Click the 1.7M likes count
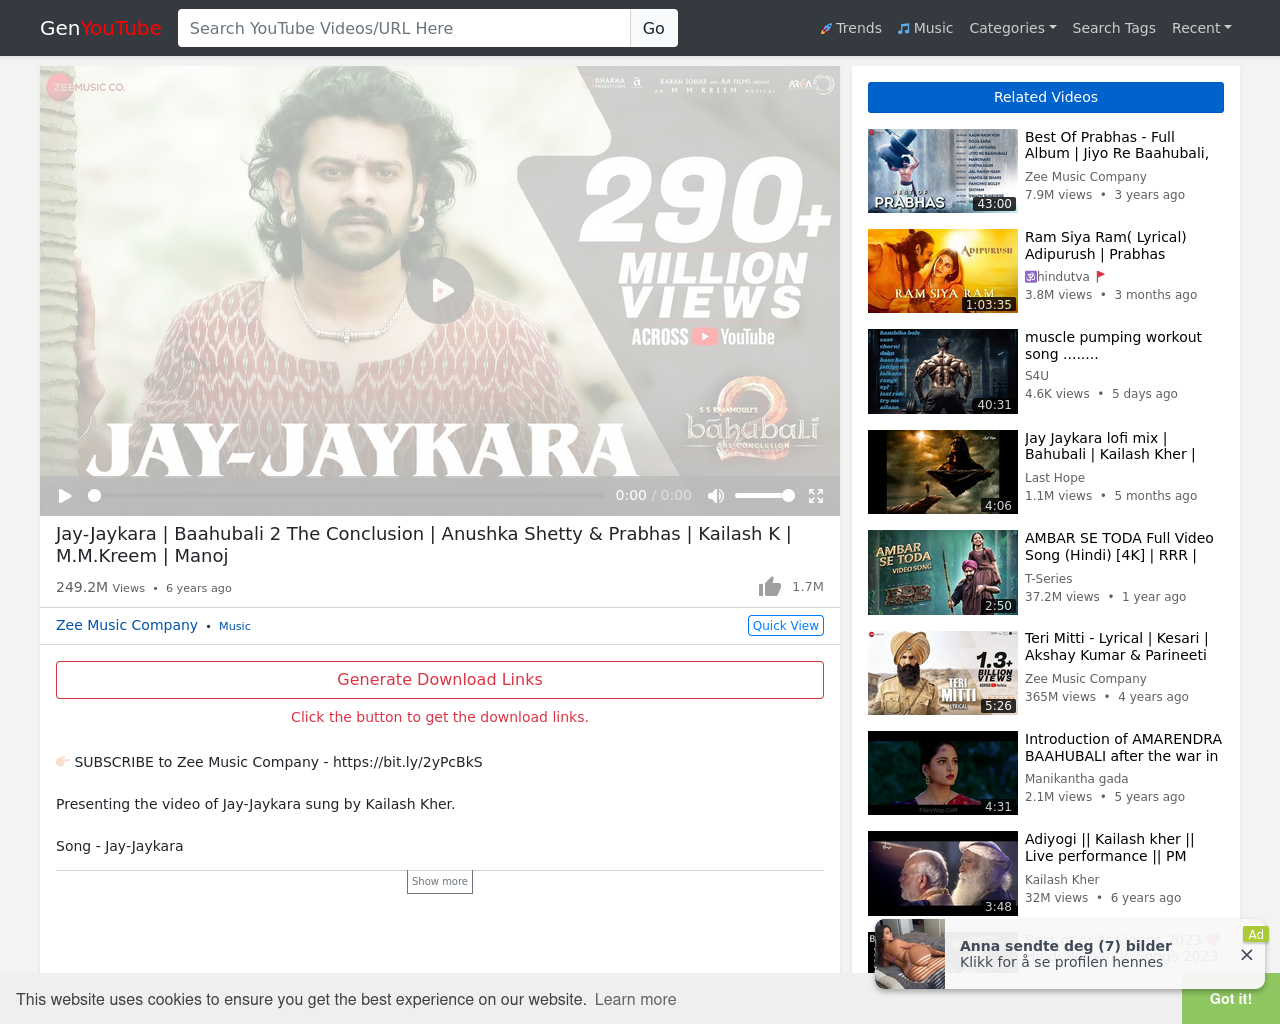 point(808,587)
